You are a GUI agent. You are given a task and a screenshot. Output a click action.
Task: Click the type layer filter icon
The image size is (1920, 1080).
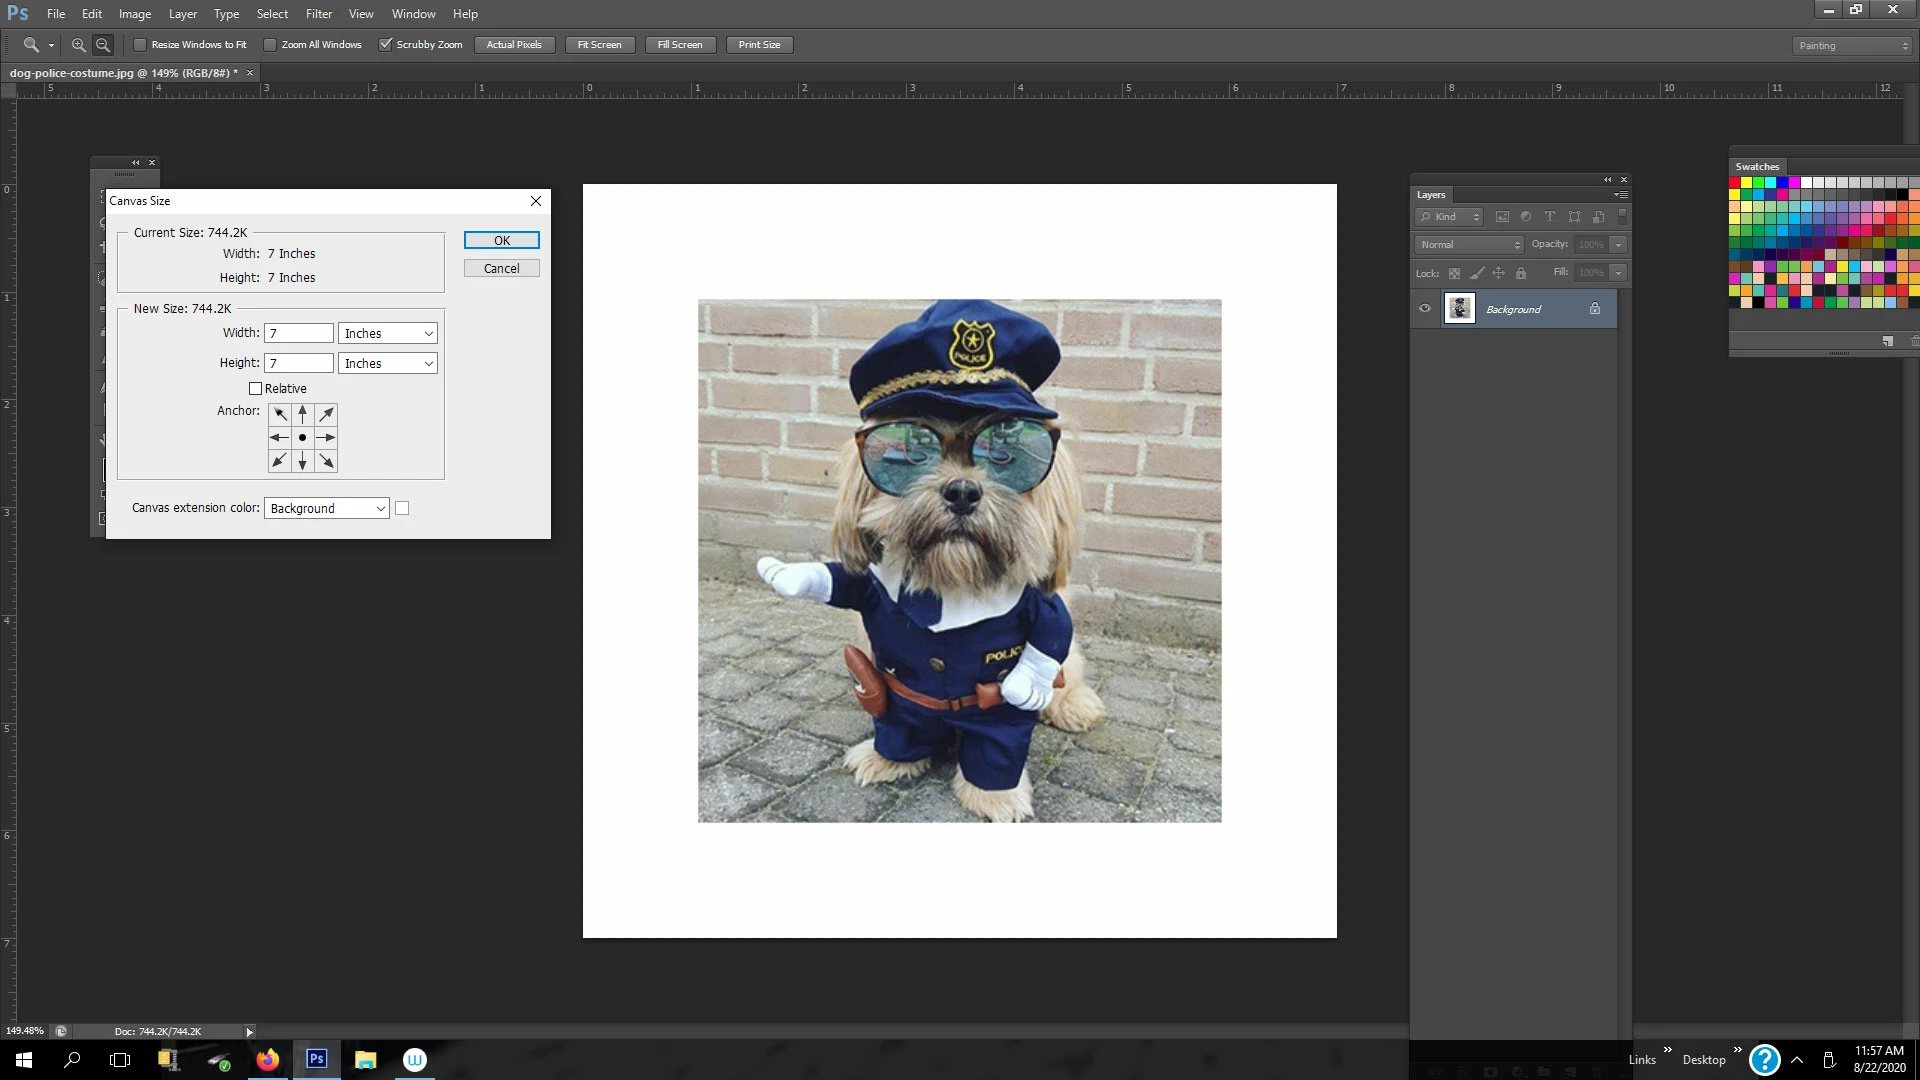pyautogui.click(x=1550, y=217)
